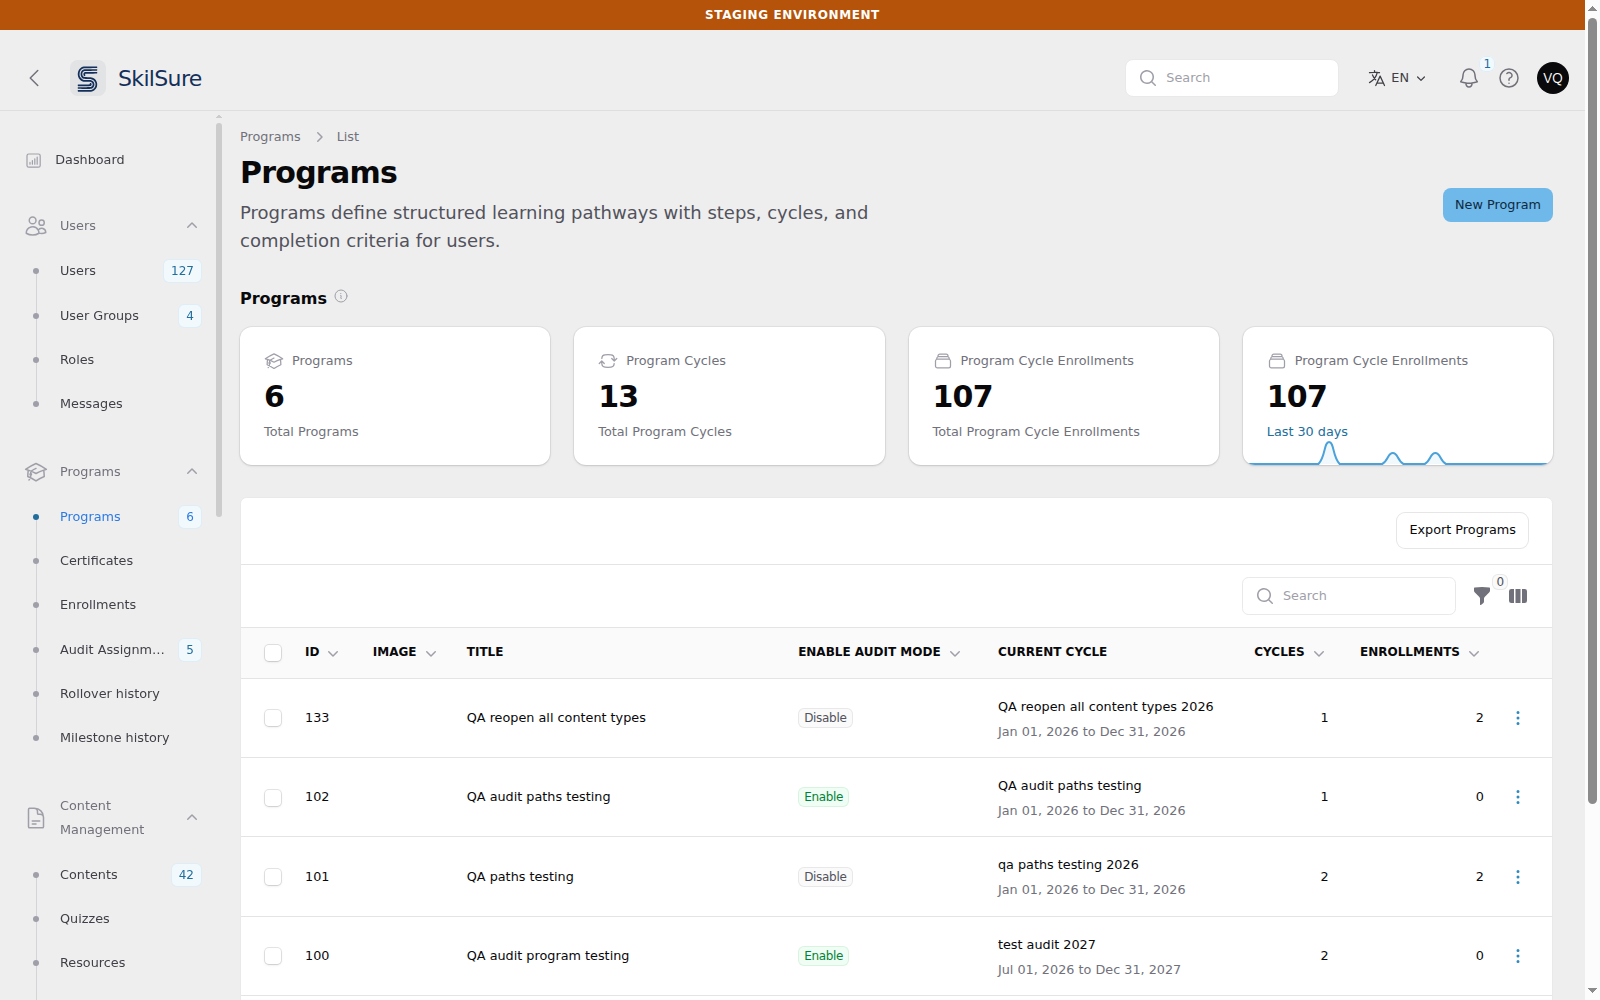Open the help question mark icon

[1509, 78]
